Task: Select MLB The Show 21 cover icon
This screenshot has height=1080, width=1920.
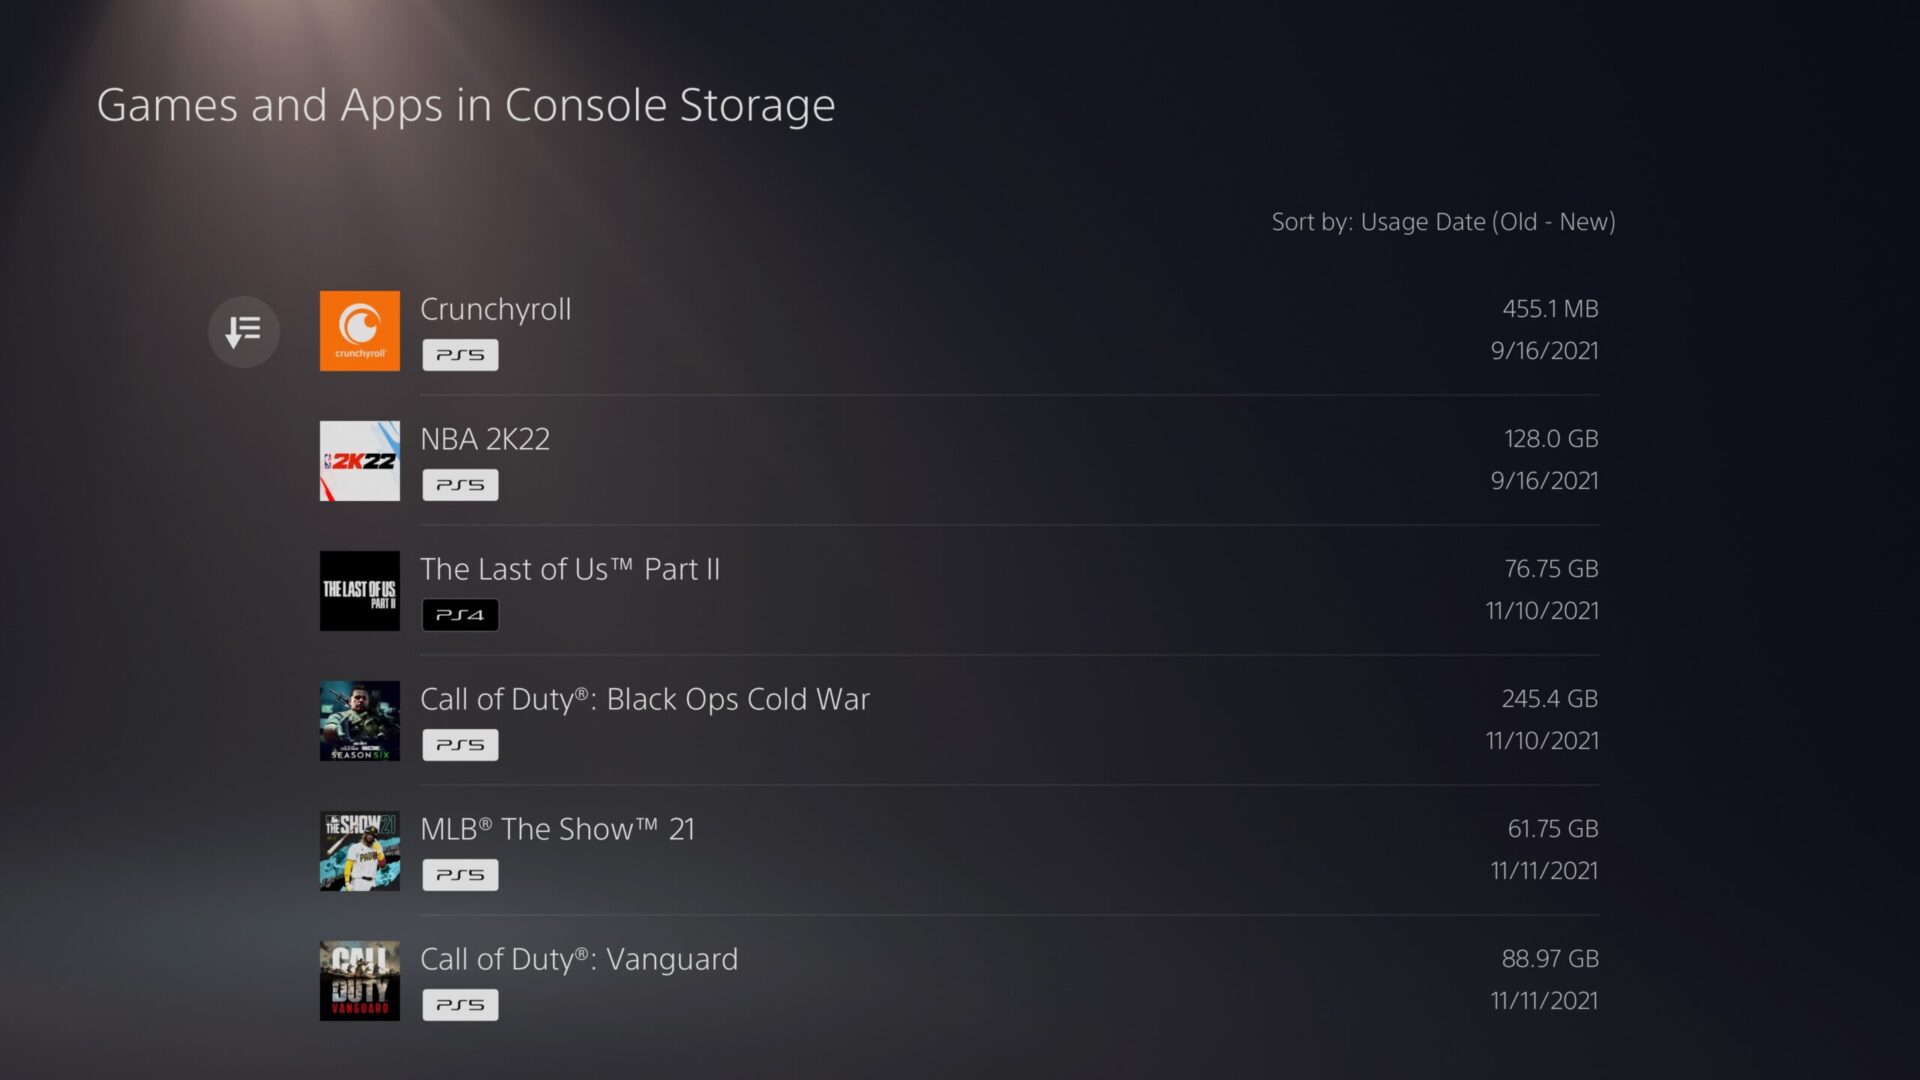Action: [x=359, y=851]
